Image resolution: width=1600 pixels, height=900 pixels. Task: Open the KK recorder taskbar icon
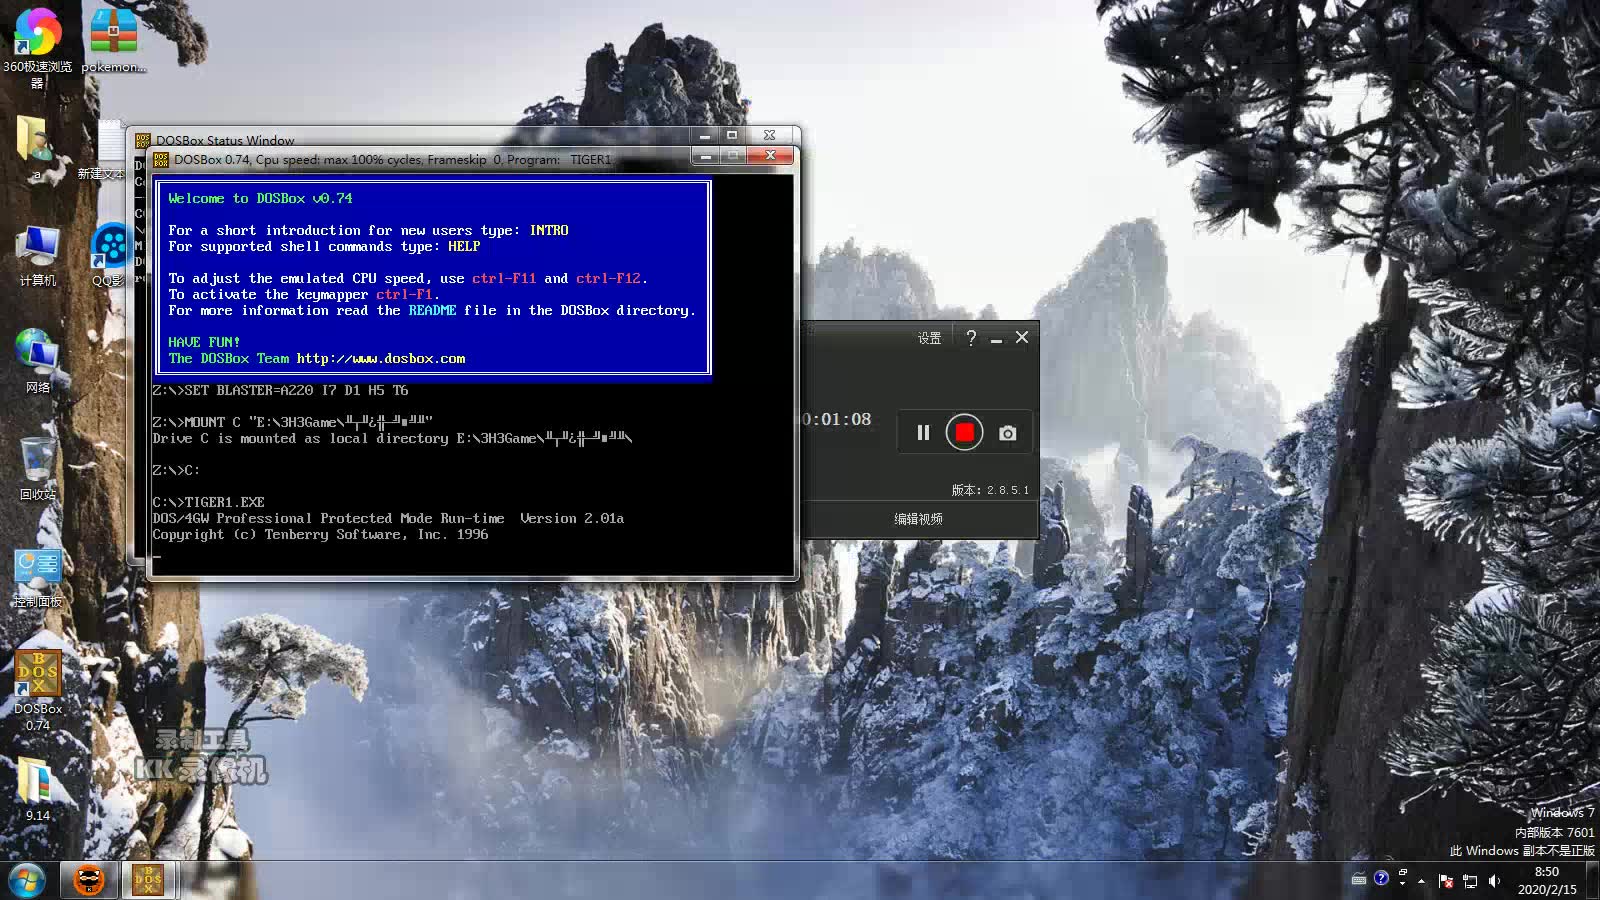[90, 880]
